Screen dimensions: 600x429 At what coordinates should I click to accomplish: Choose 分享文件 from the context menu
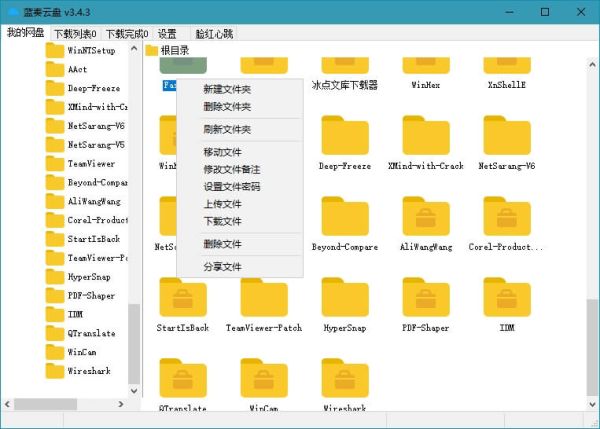223,267
